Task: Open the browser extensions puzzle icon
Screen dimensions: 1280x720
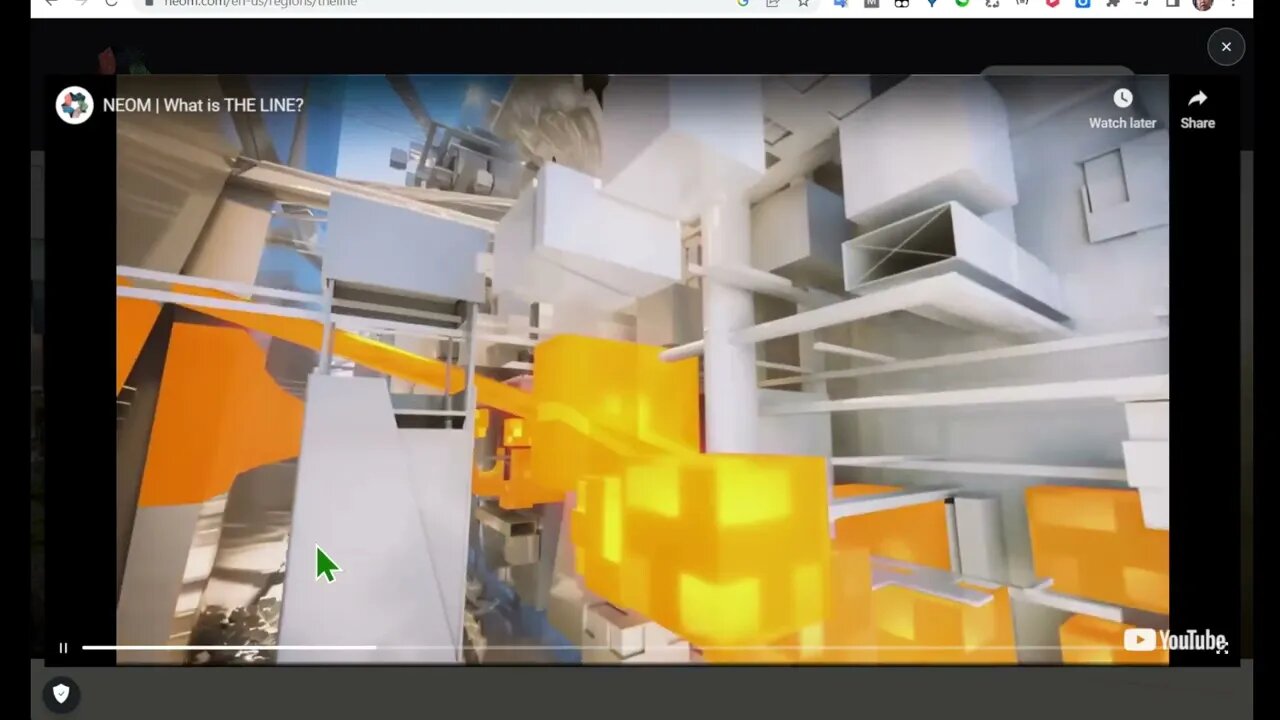Action: tap(1112, 4)
